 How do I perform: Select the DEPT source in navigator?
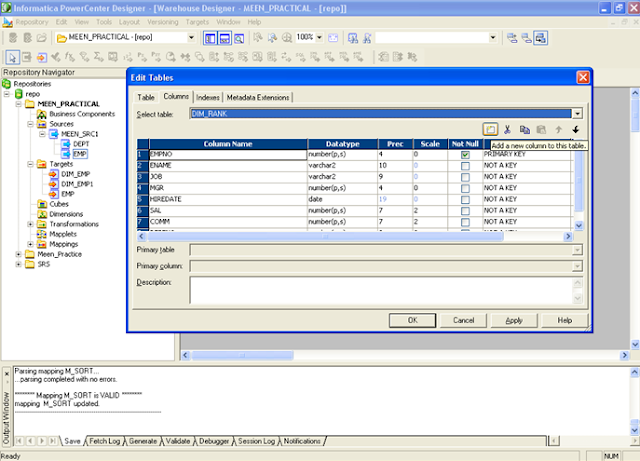click(x=81, y=144)
